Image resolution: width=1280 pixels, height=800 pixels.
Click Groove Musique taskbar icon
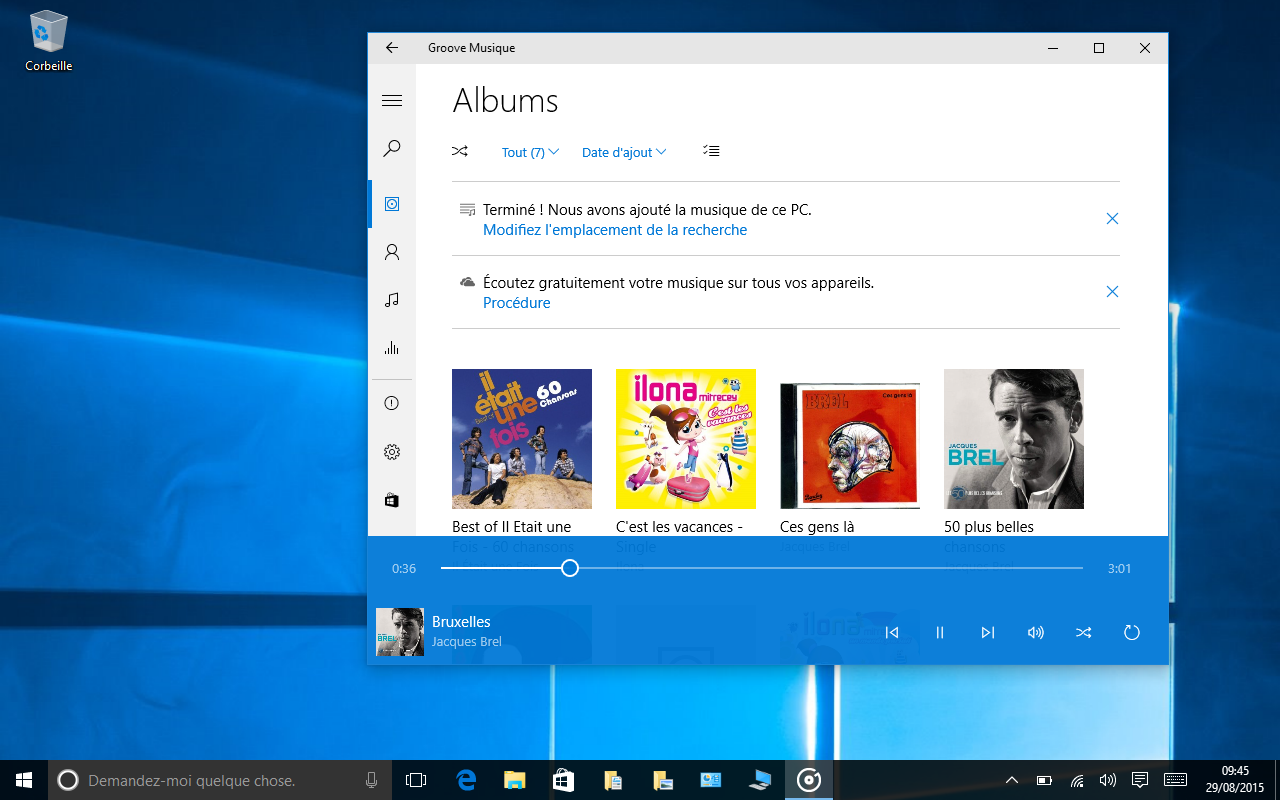coord(808,780)
